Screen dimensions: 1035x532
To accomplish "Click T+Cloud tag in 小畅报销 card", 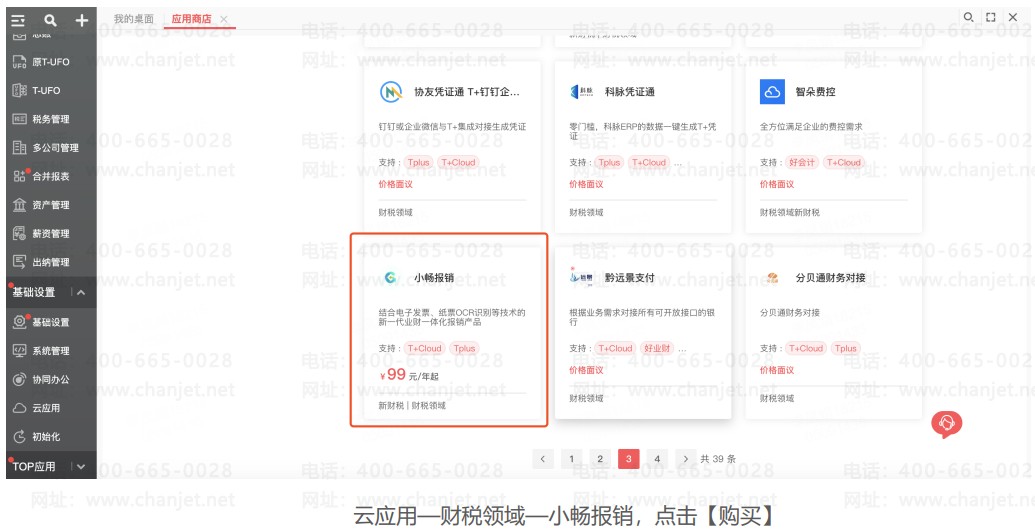I will (424, 349).
